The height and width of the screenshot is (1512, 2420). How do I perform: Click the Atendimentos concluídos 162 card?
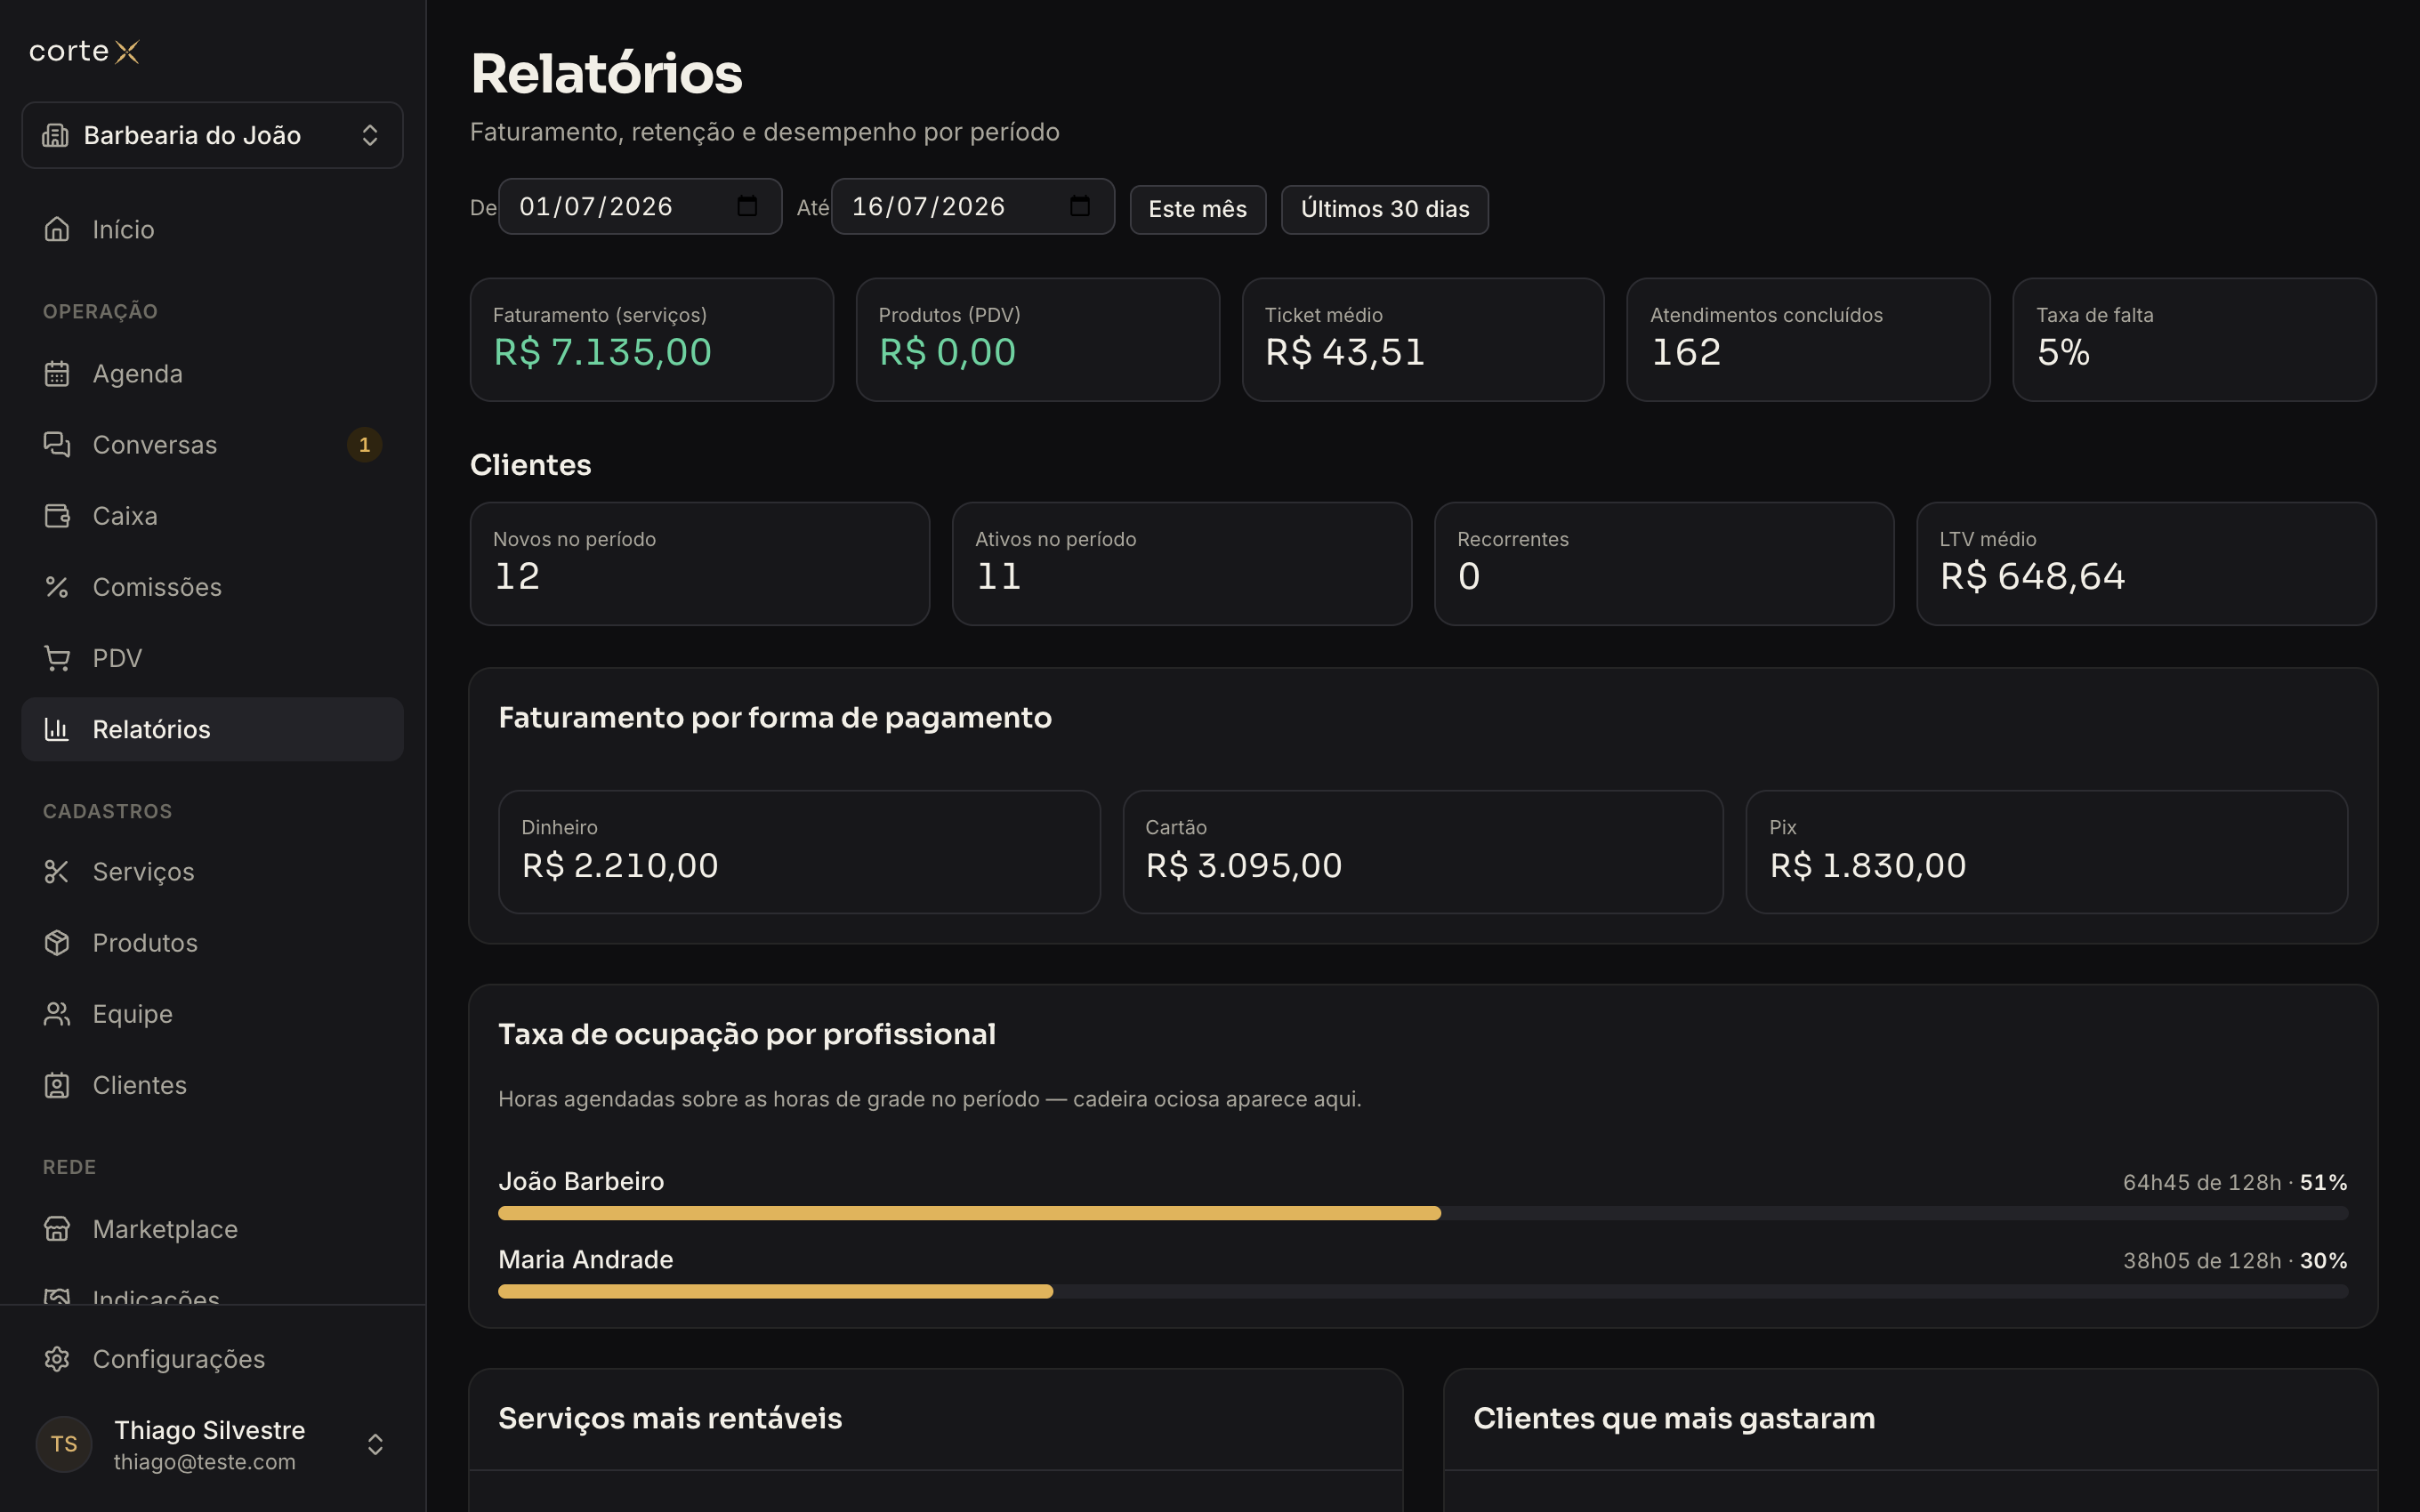point(1808,339)
